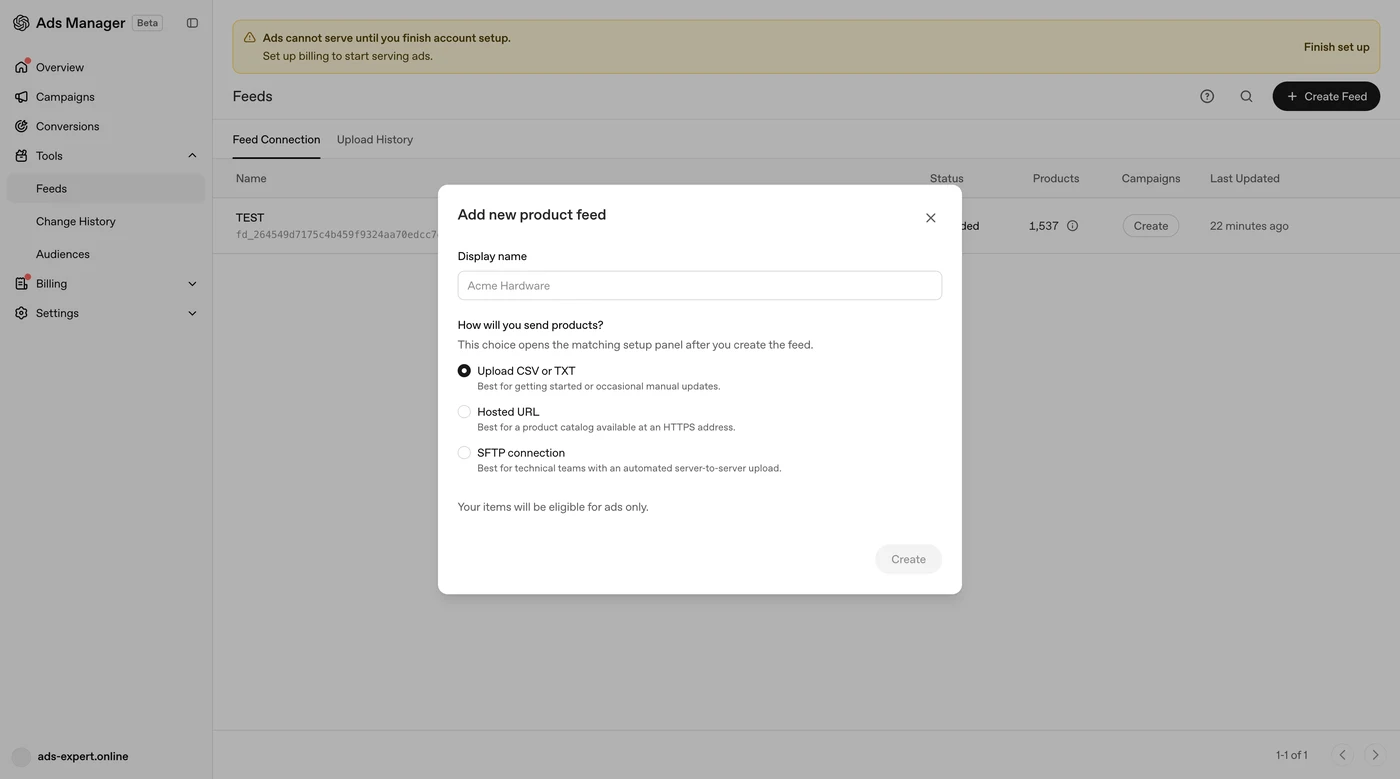Click the Beta badge next to Ads Manager
The height and width of the screenshot is (779, 1400).
click(x=147, y=23)
